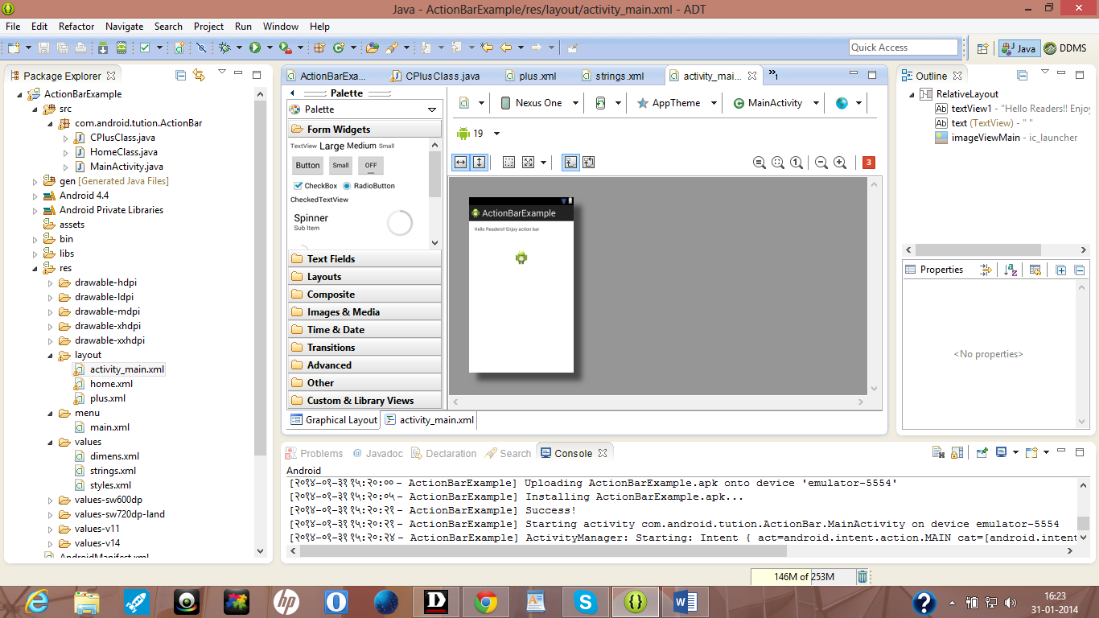Screen dimensions: 1099x618
Task: Click the Android SDK Manager toolbar icon
Action: pyautogui.click(x=103, y=48)
